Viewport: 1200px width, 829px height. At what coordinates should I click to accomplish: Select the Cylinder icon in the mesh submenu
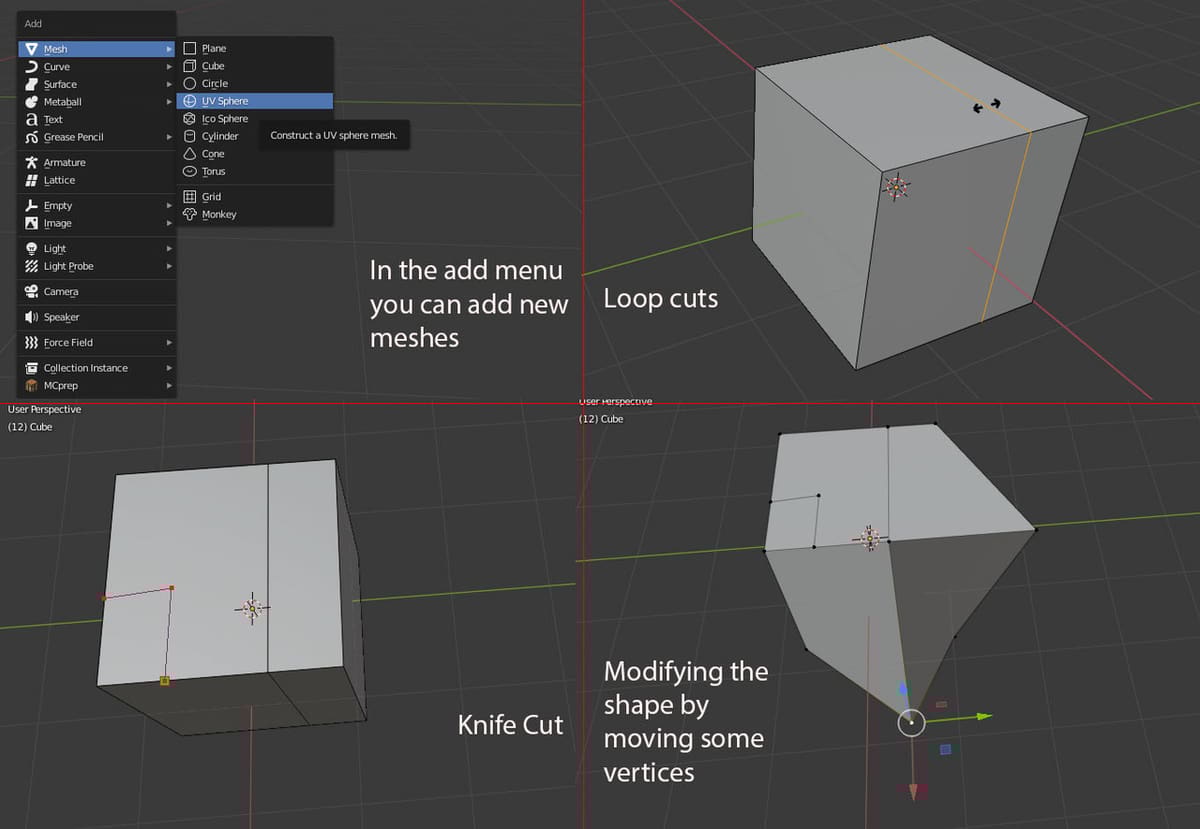(x=190, y=136)
